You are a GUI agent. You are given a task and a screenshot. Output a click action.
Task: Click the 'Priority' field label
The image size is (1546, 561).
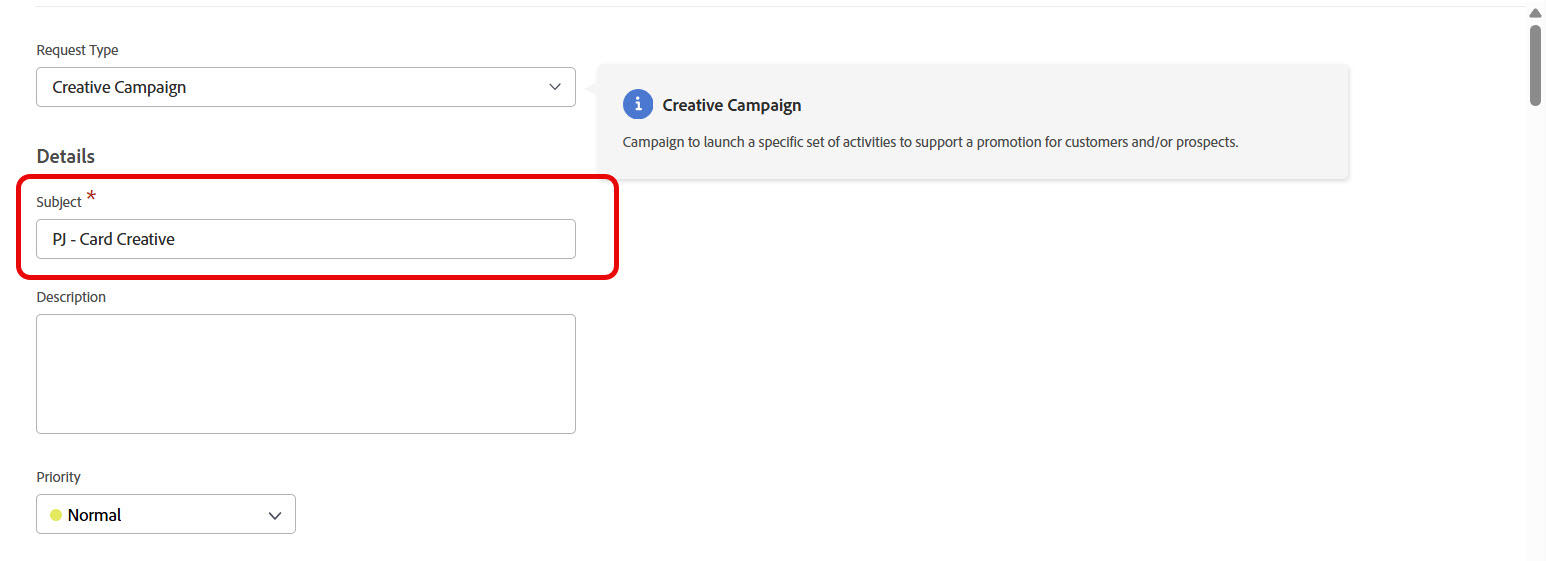[x=58, y=477]
